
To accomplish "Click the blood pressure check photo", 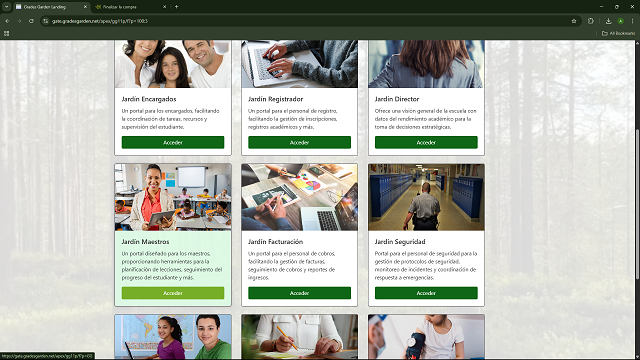I will (426, 337).
